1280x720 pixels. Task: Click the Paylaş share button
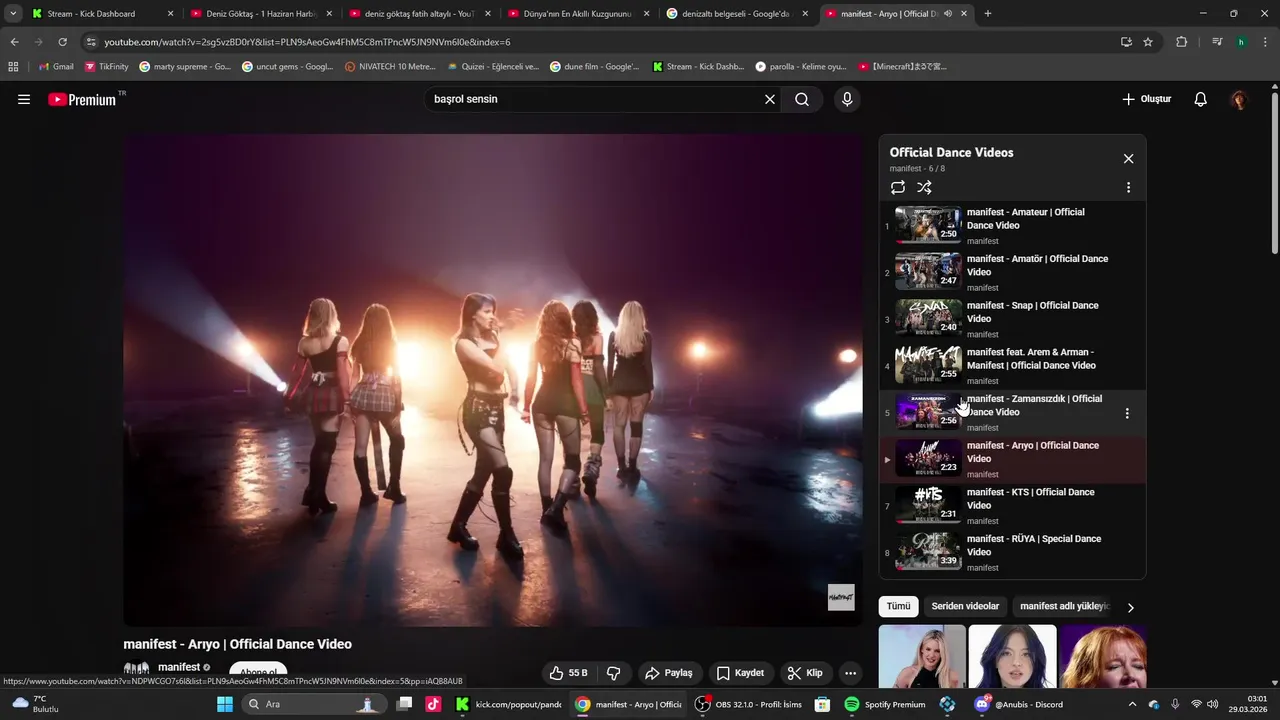click(x=669, y=673)
